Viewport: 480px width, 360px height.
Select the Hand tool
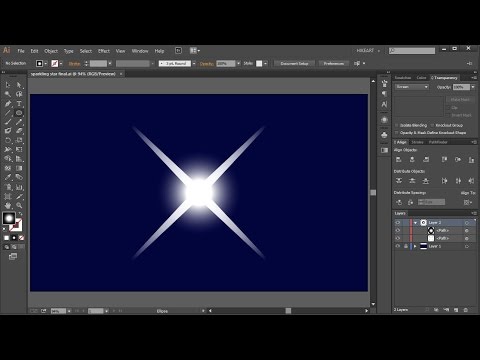pyautogui.click(x=8, y=205)
